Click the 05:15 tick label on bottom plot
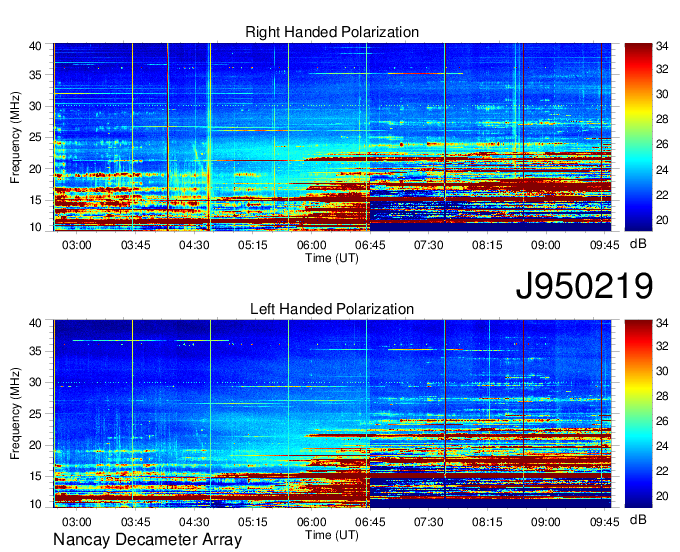Viewport: 680px width, 552px height. pos(252,522)
